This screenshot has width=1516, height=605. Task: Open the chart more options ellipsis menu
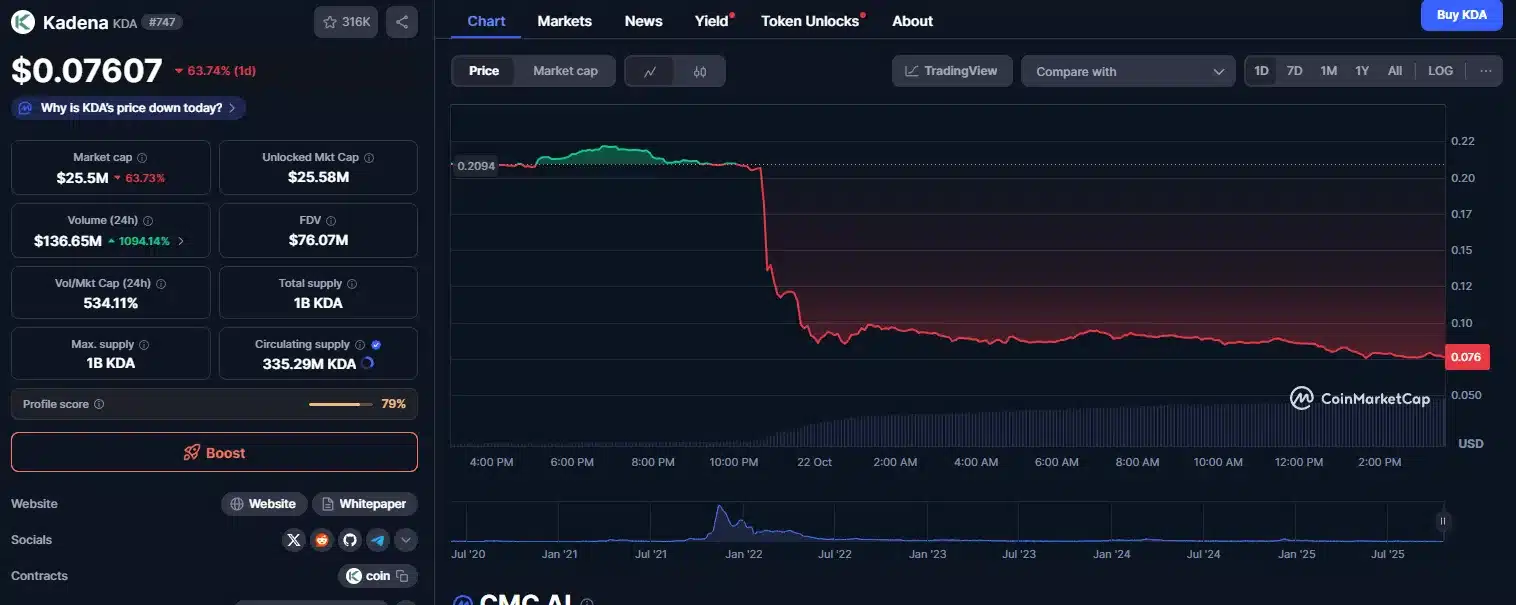pos(1485,71)
